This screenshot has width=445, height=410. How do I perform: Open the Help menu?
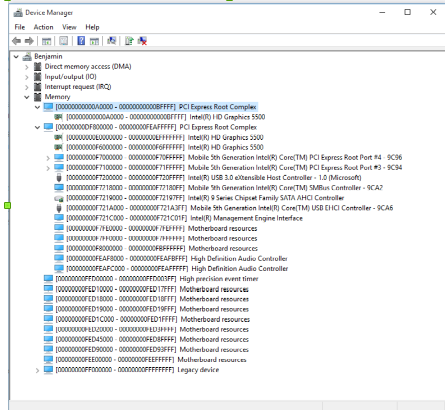pos(92,27)
